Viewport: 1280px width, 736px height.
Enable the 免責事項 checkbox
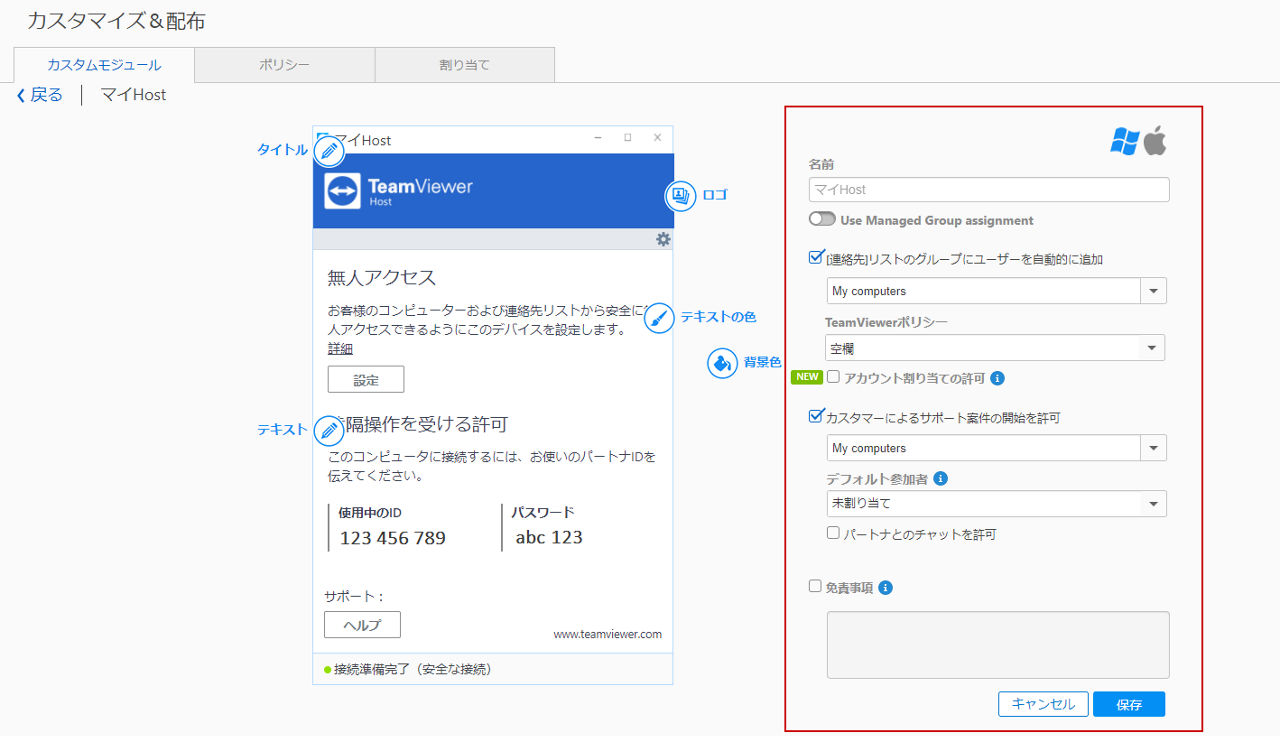point(815,586)
